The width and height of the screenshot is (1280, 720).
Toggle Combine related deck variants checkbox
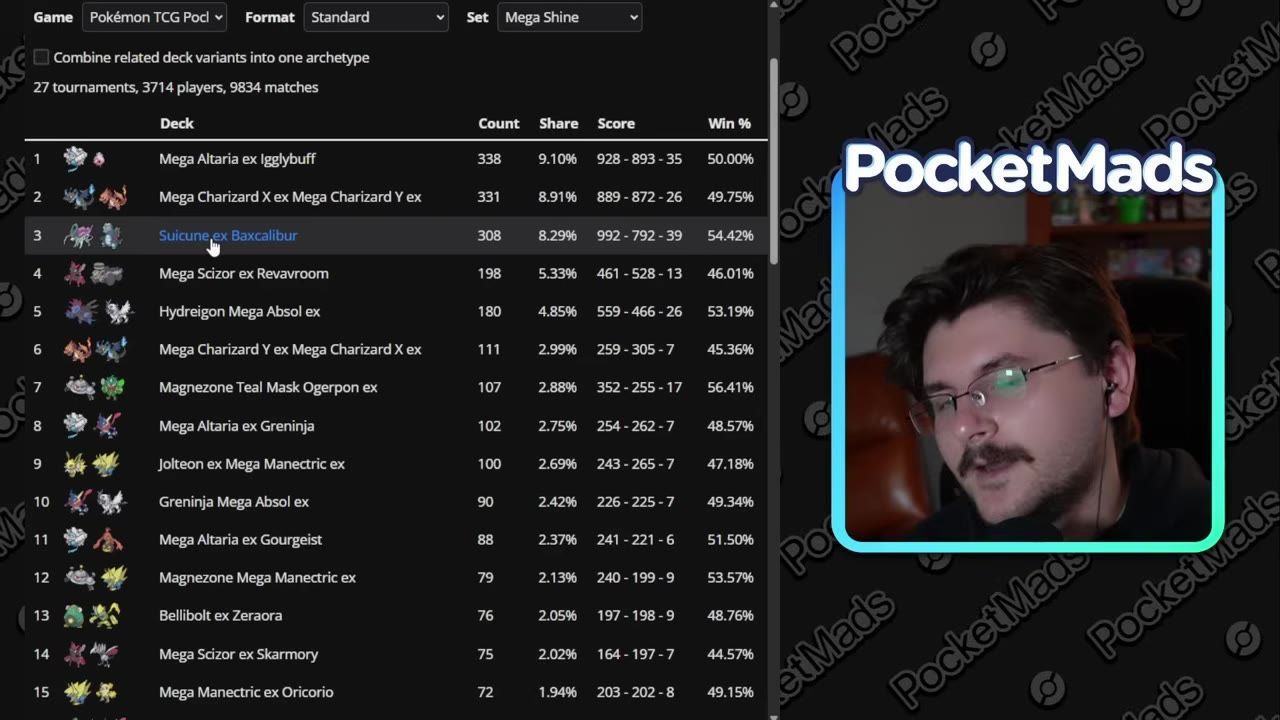(x=41, y=57)
